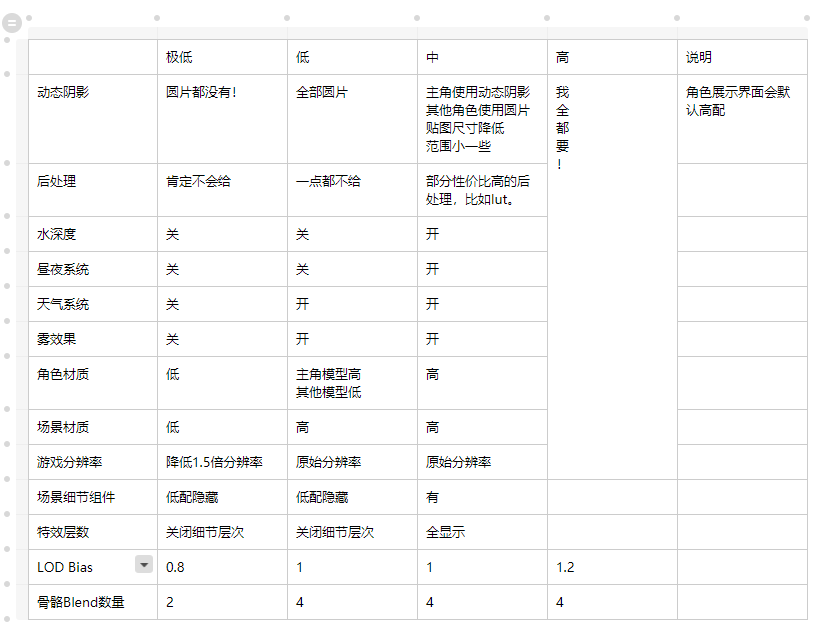Click the 场景材质 row label cell
This screenshot has height=631, width=832.
click(93, 427)
